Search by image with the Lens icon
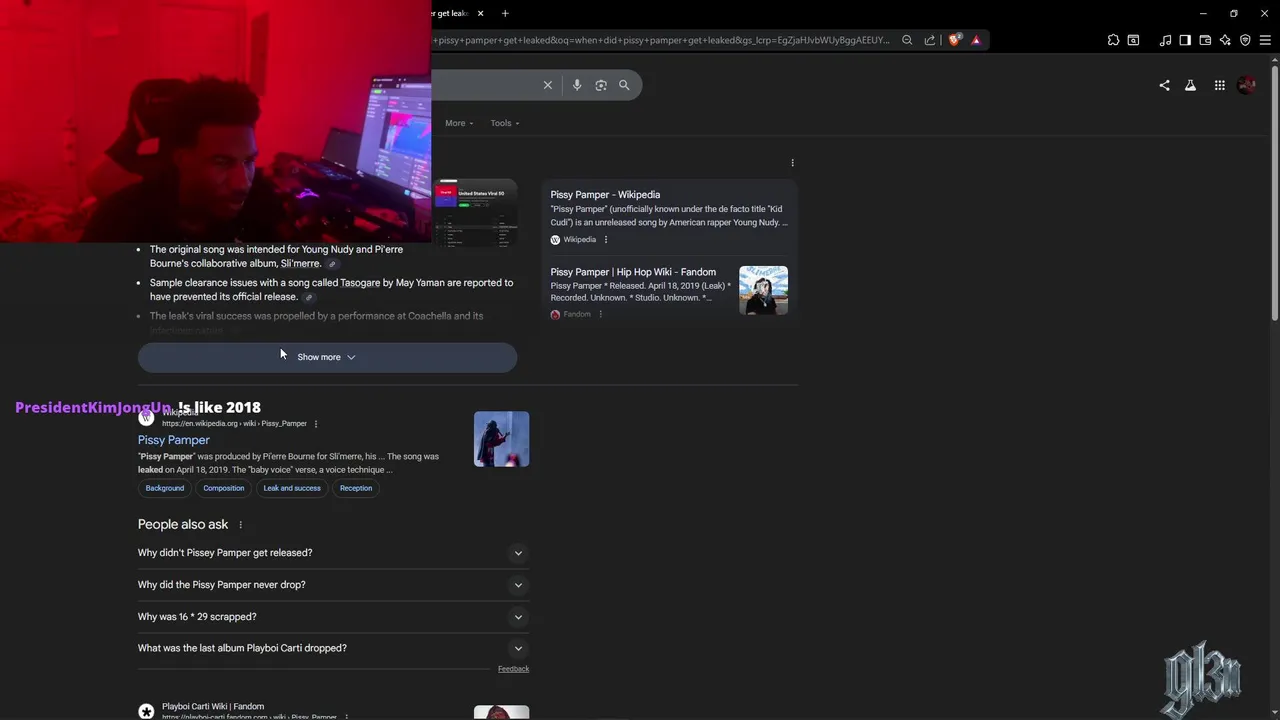This screenshot has width=1280, height=720. click(601, 85)
